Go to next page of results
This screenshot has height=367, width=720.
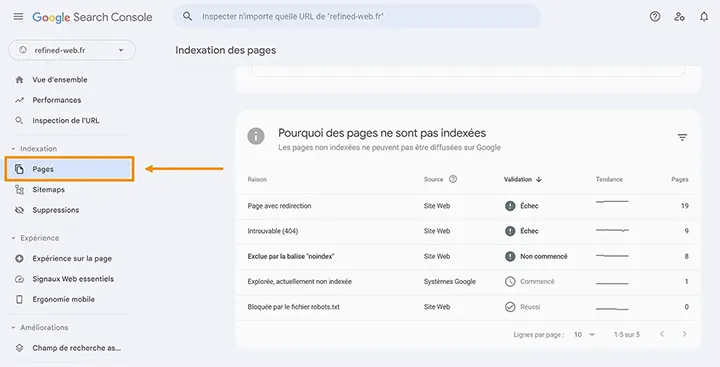[x=684, y=334]
